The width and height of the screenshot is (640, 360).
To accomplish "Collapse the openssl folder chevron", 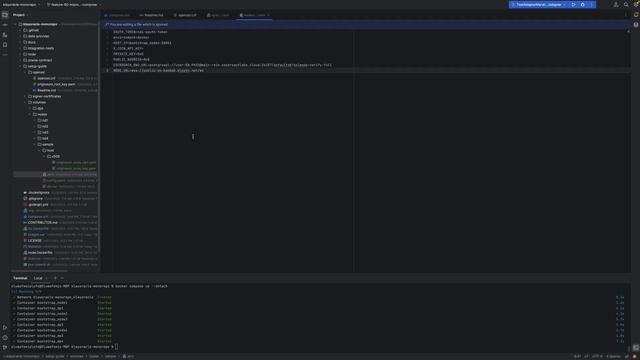I will [x=25, y=72].
